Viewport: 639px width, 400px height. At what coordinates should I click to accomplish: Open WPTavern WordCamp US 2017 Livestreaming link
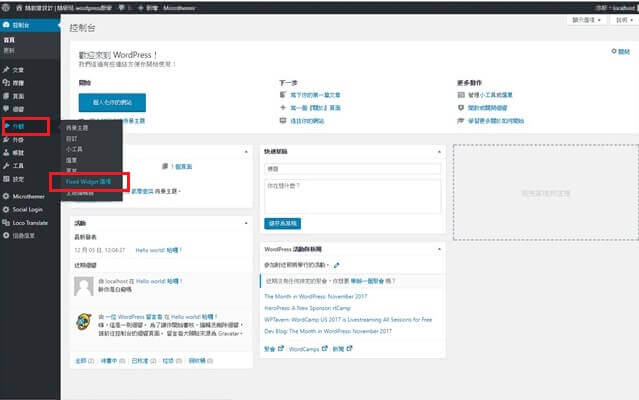point(348,320)
